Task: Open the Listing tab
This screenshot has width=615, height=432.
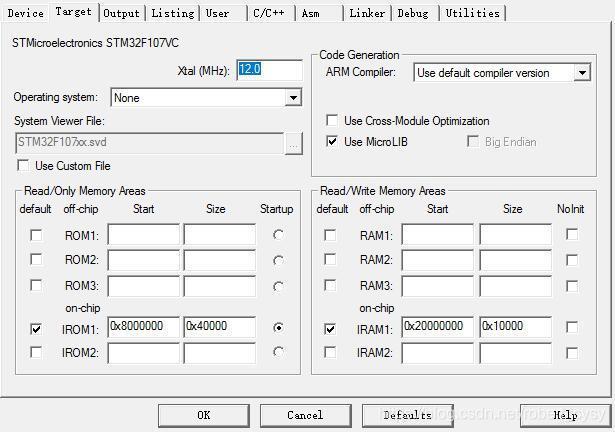Action: [173, 13]
